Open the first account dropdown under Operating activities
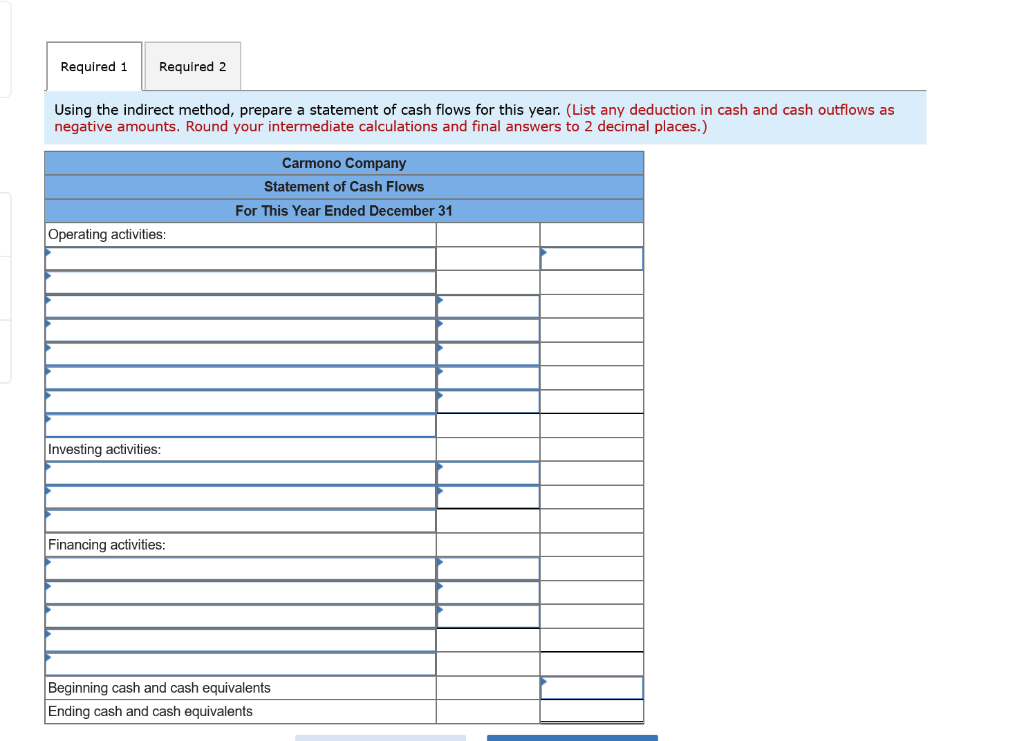This screenshot has width=1024, height=741. [240, 258]
